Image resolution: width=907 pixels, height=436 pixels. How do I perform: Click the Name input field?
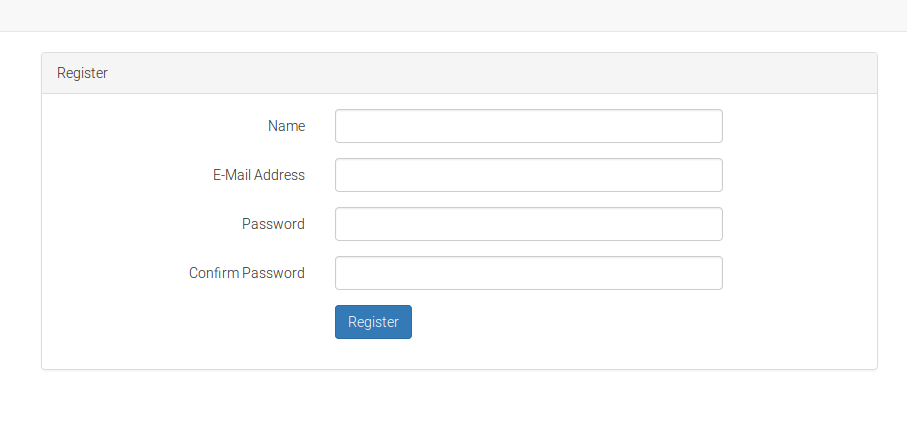(528, 126)
